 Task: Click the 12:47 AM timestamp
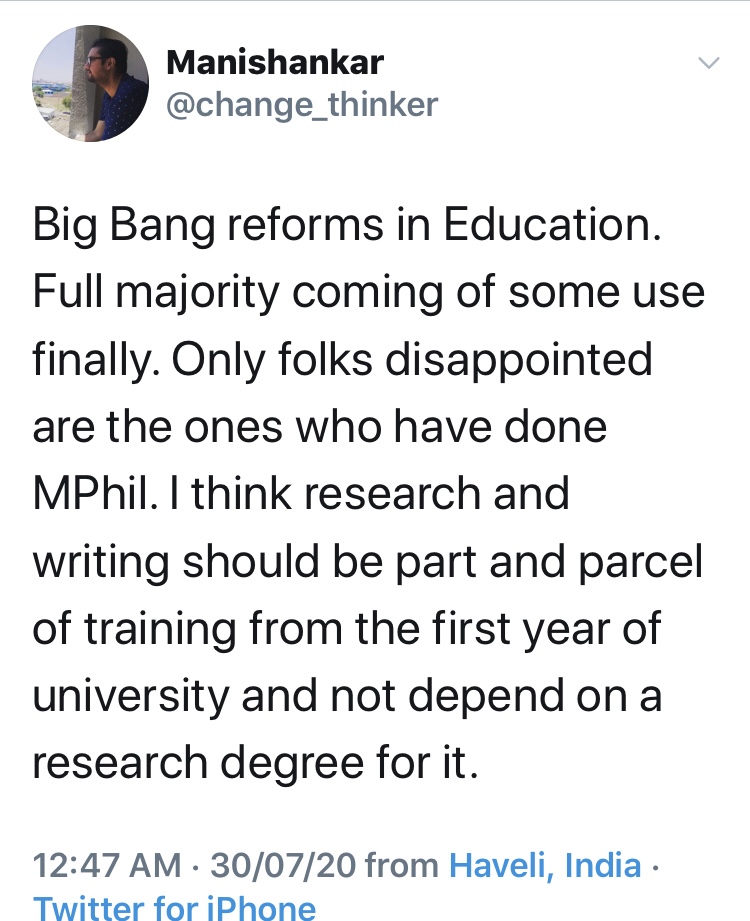pos(107,865)
